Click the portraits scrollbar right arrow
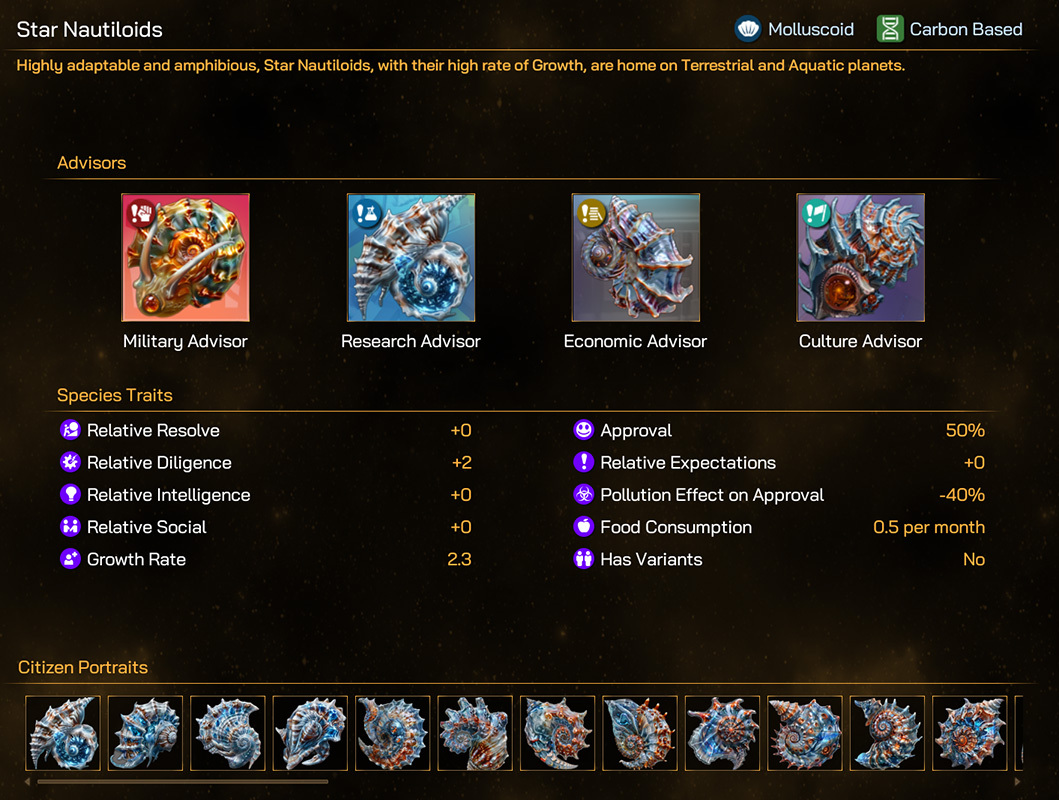The image size is (1059, 800). (x=1017, y=782)
